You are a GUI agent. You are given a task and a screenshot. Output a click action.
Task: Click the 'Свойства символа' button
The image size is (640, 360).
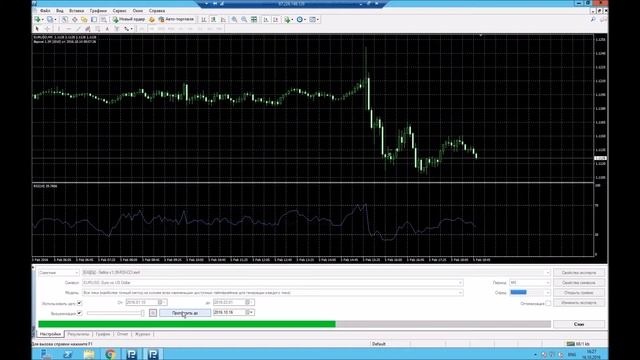point(579,282)
